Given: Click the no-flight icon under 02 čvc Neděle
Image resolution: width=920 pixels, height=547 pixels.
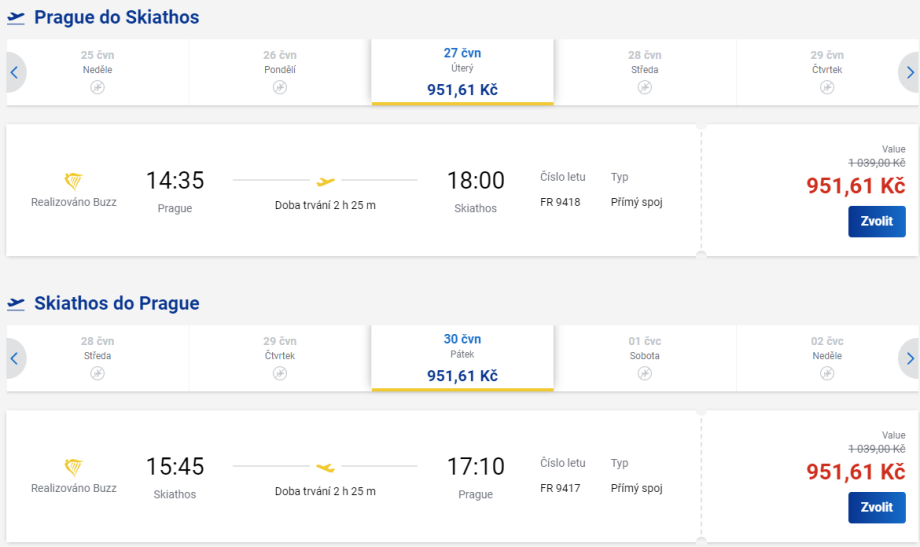Looking at the screenshot, I should [827, 374].
